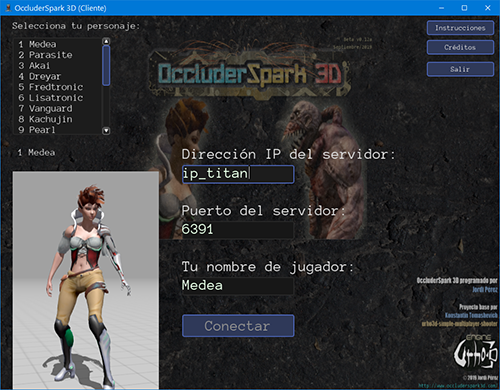Focus the server port field showing 6391
Viewport: 500px width, 390px height.
237,230
